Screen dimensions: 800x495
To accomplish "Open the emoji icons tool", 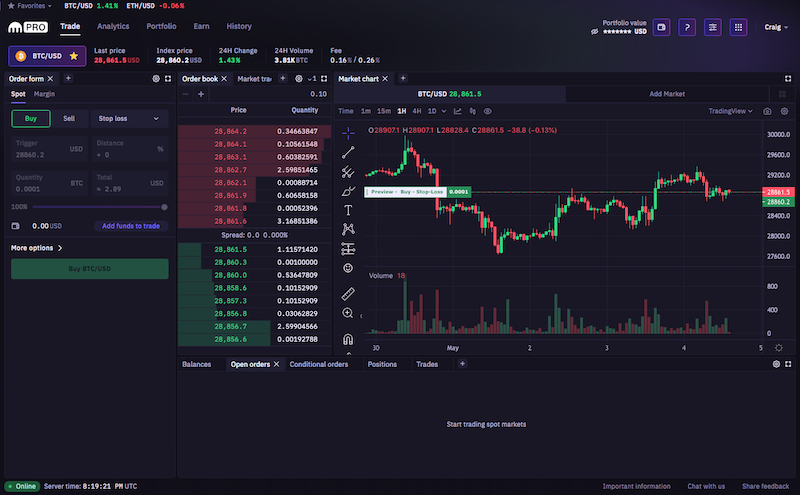I will 348,268.
